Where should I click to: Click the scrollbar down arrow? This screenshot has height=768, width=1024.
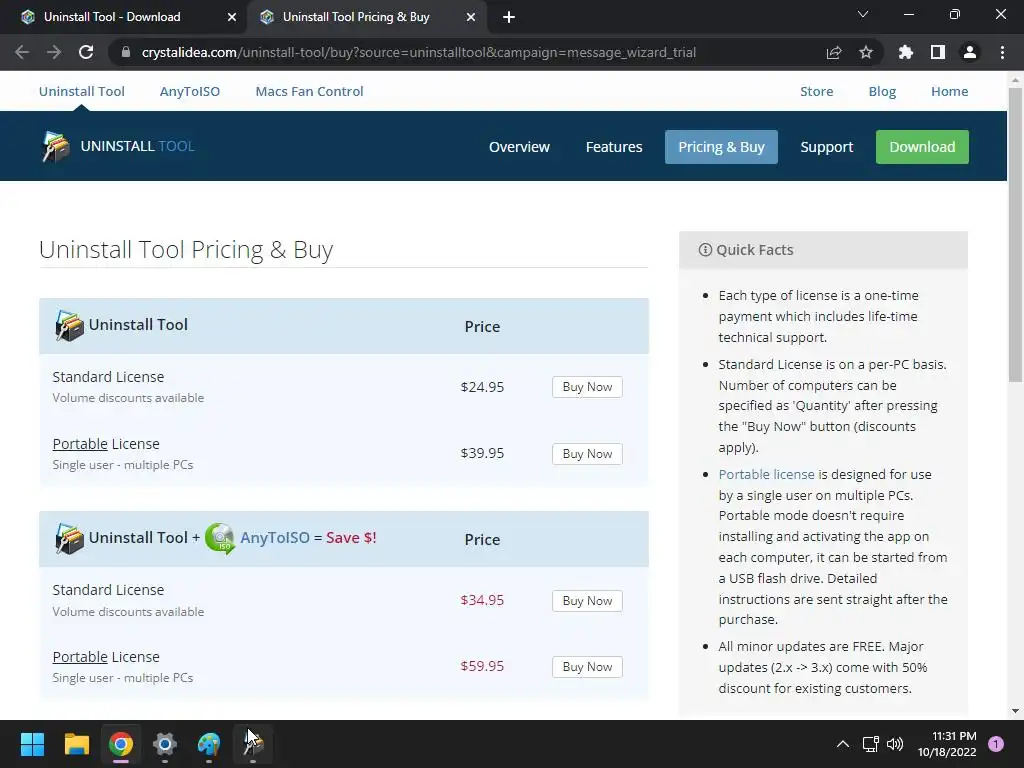1015,711
